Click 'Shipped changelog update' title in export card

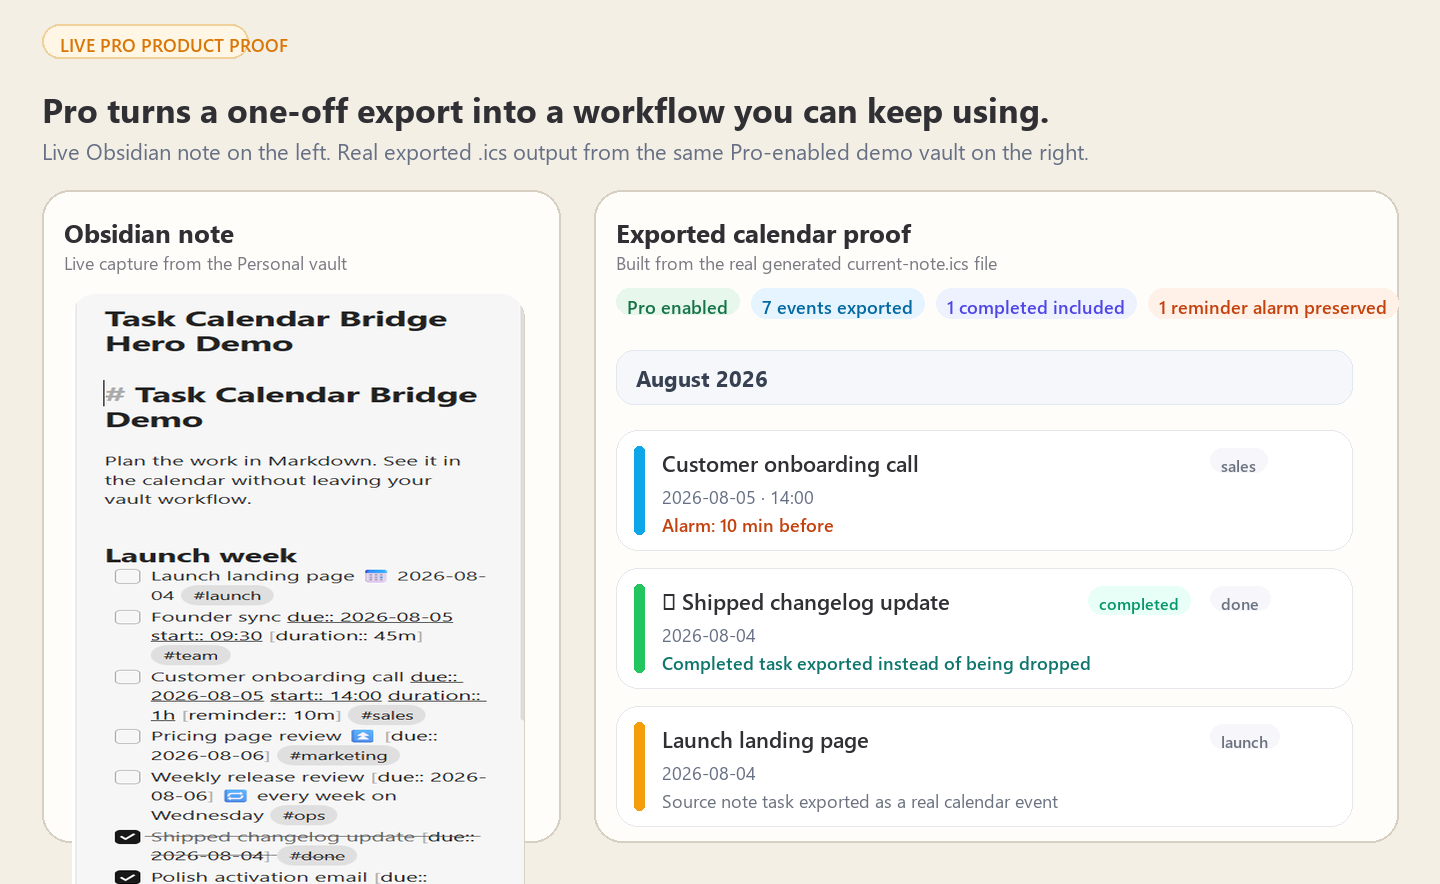click(x=816, y=603)
